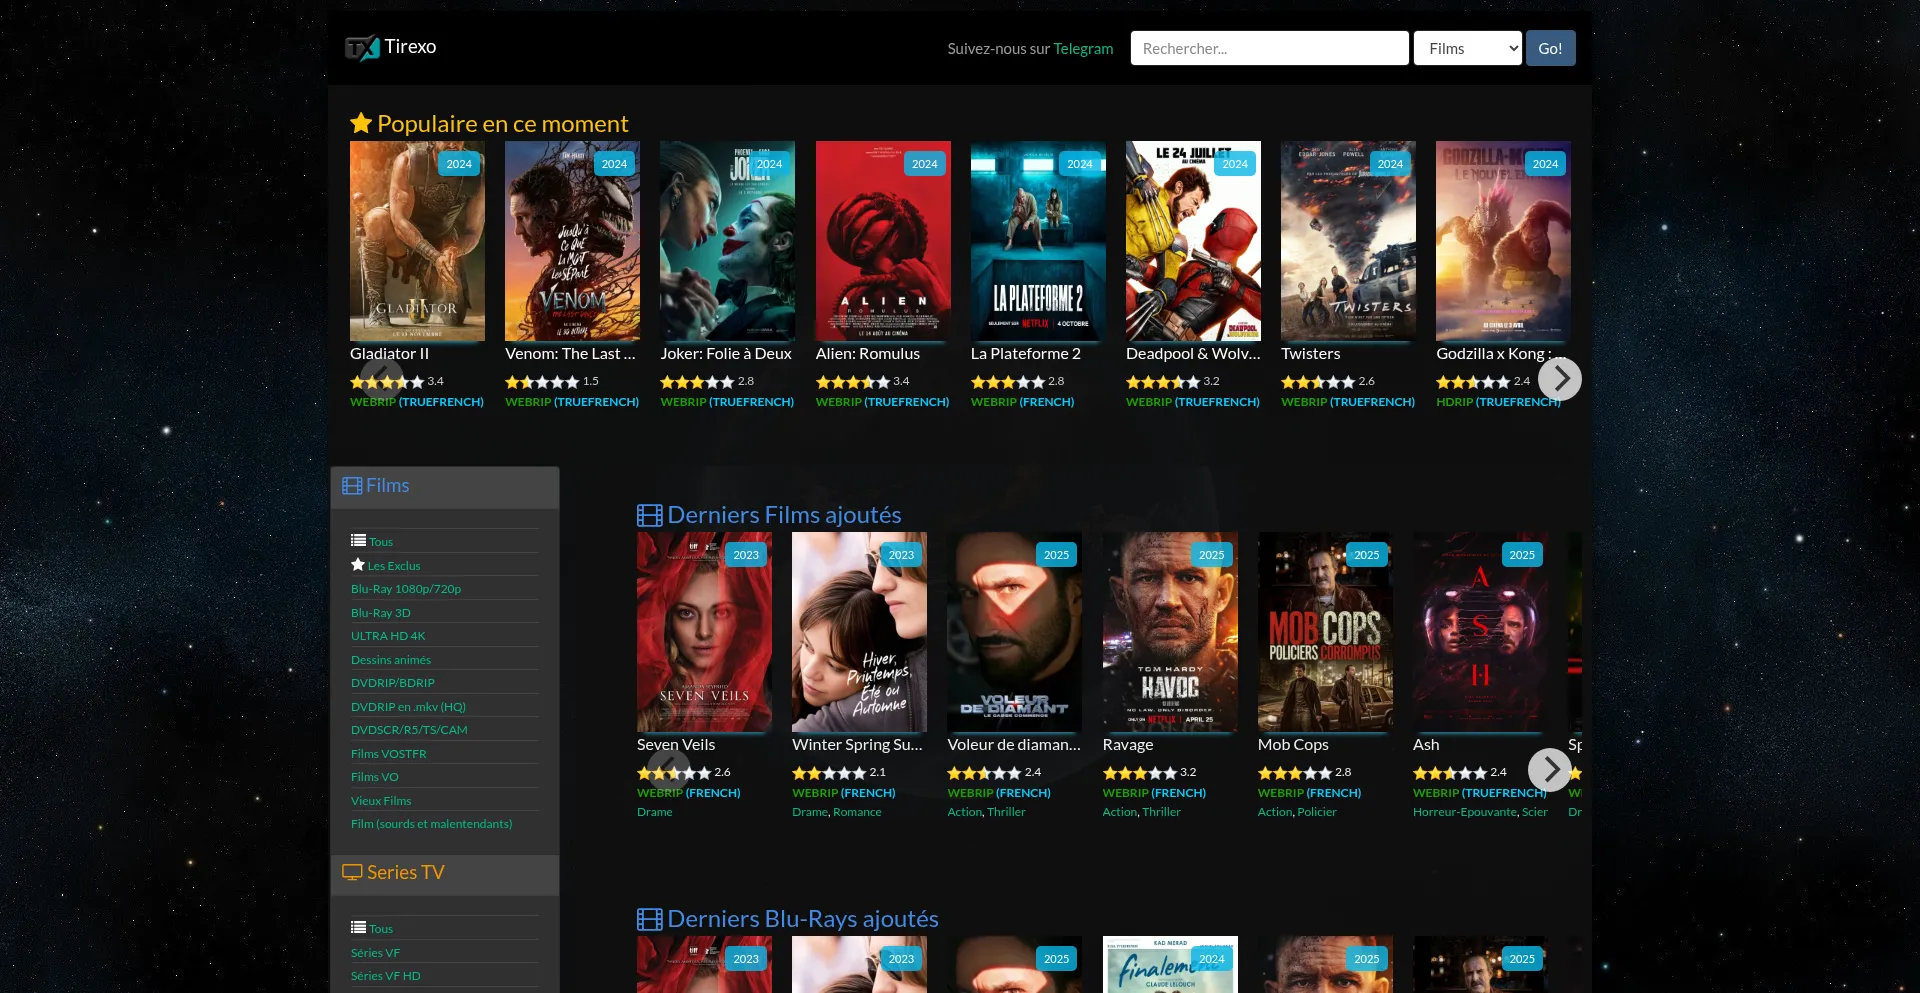This screenshot has width=1920, height=993.
Task: Click previous arrow in Derniers Films ajoutés
Action: (668, 770)
